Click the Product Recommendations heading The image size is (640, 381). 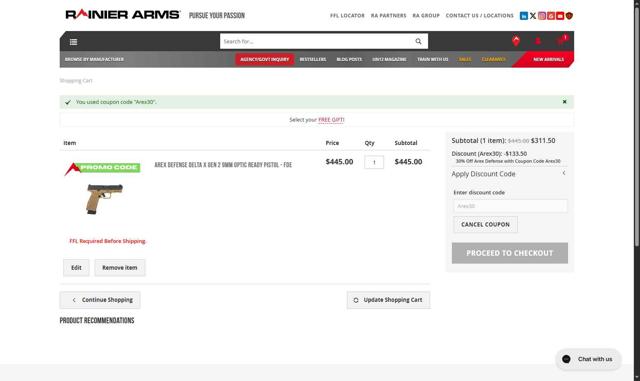point(97,321)
